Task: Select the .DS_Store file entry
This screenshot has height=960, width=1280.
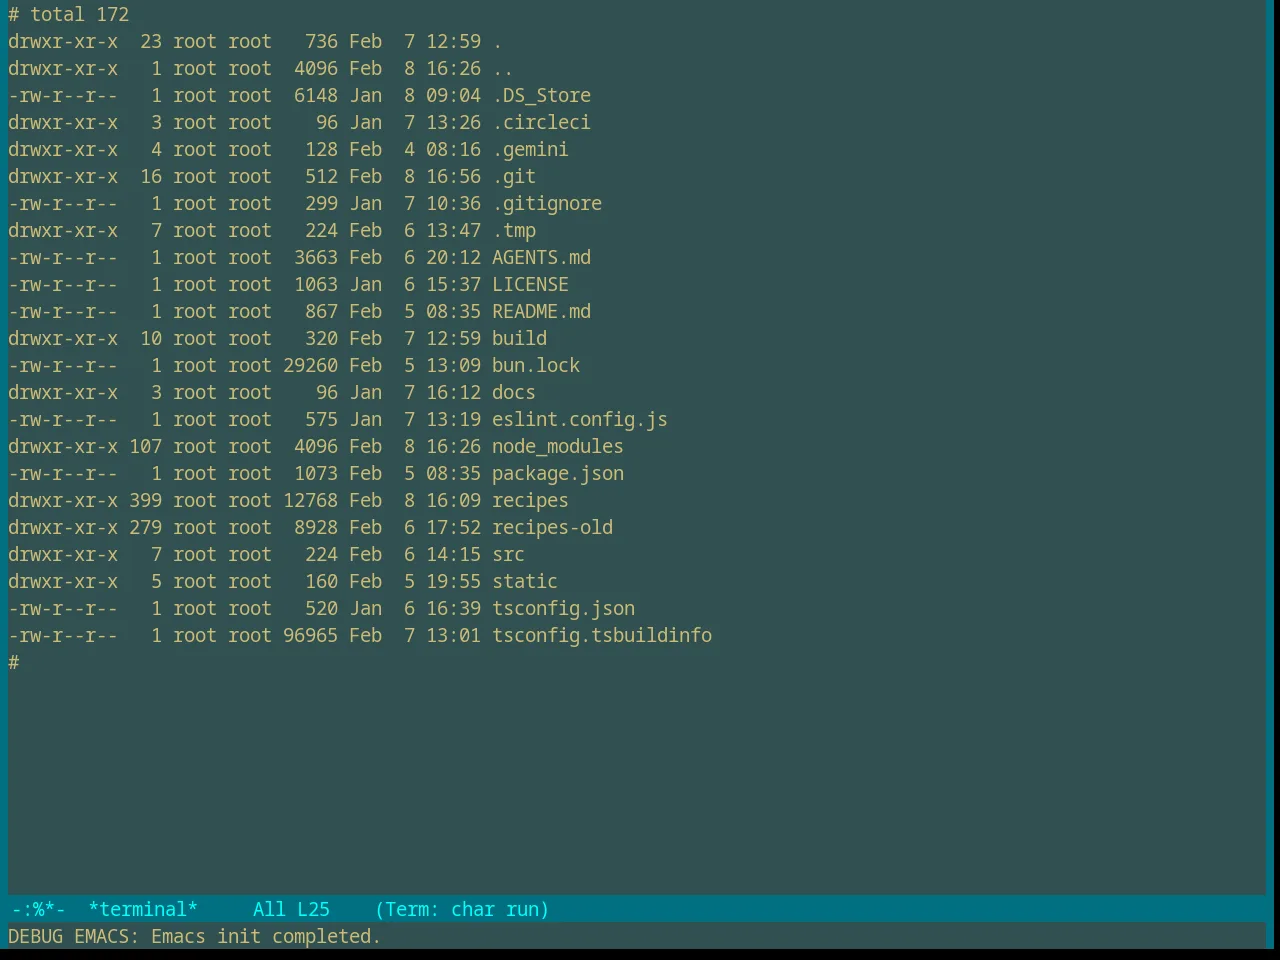Action: point(541,95)
